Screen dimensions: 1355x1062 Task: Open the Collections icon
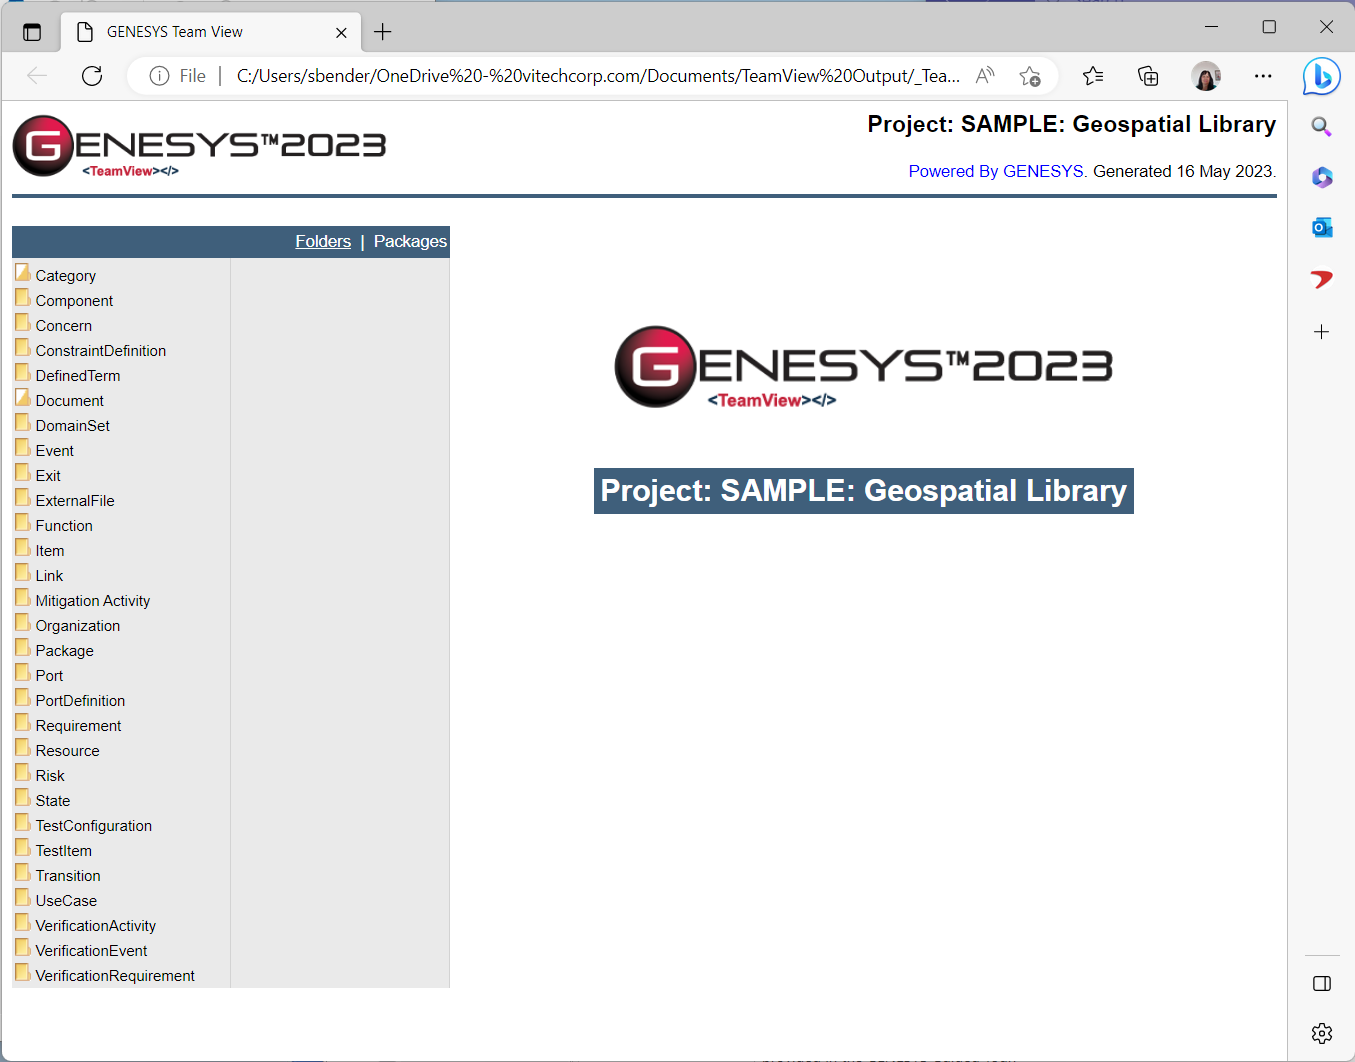tap(1148, 76)
